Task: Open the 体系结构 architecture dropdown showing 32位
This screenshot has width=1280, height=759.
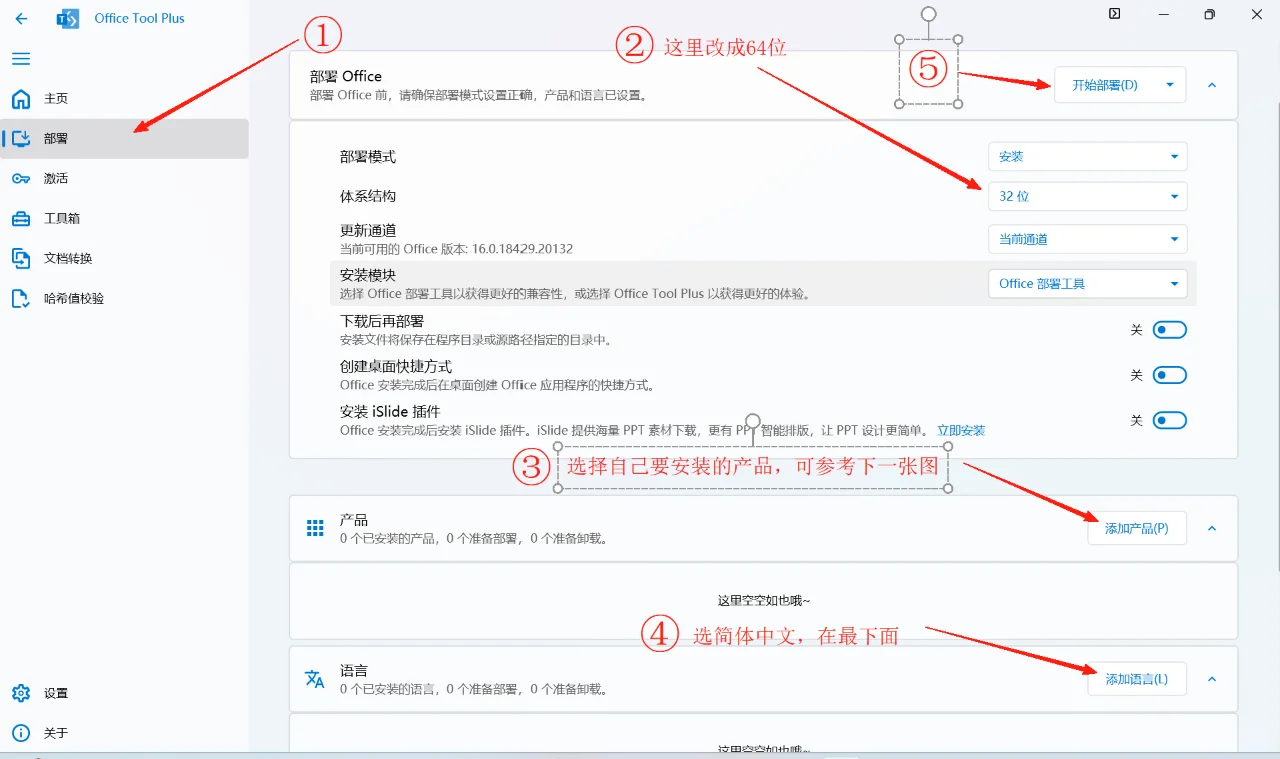Action: (1087, 196)
